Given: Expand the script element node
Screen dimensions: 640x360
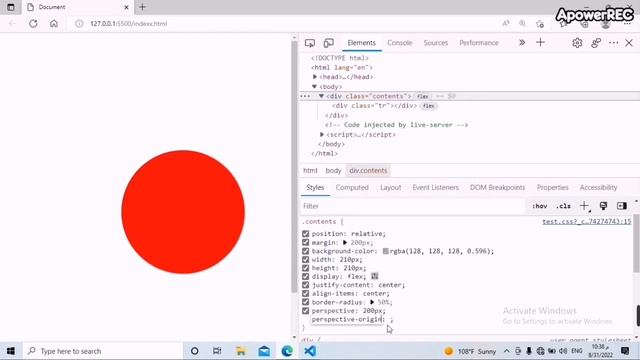Looking at the screenshot, I should [322, 134].
